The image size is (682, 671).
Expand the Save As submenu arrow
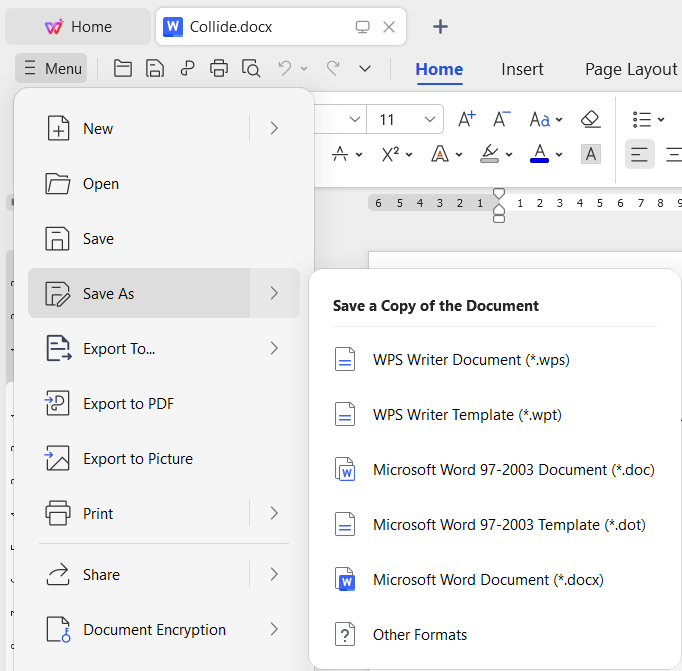click(x=274, y=293)
